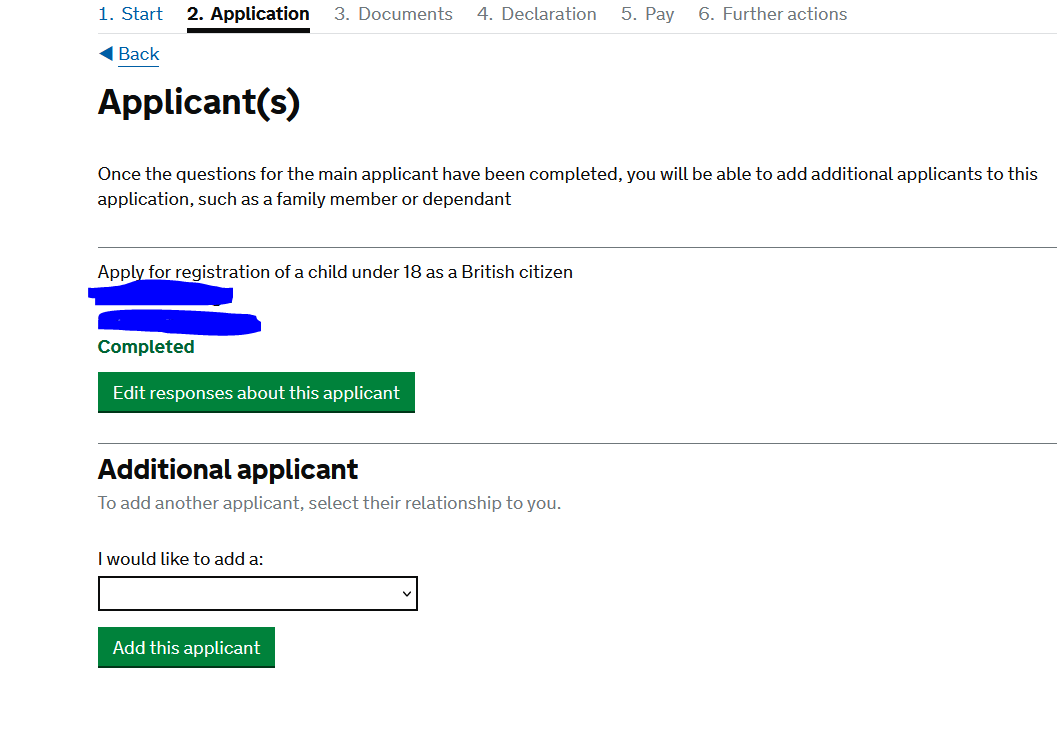
Task: Click the 'To add another applicant' hint text
Action: pos(329,503)
